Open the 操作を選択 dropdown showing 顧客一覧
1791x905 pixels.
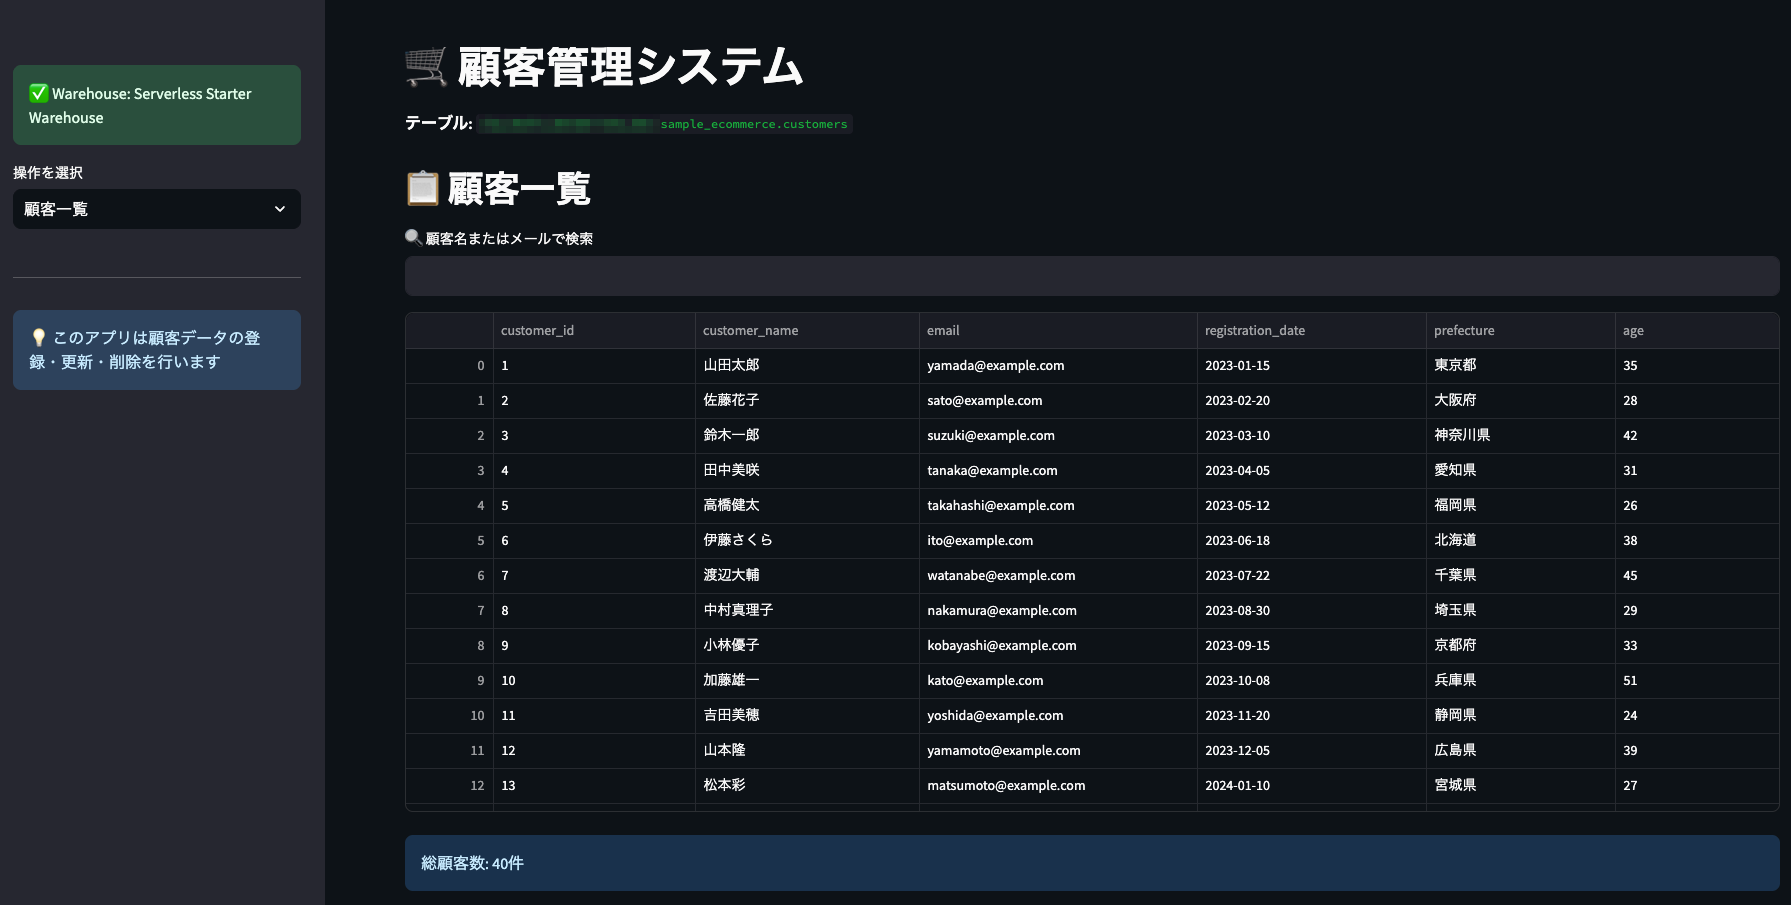point(157,209)
